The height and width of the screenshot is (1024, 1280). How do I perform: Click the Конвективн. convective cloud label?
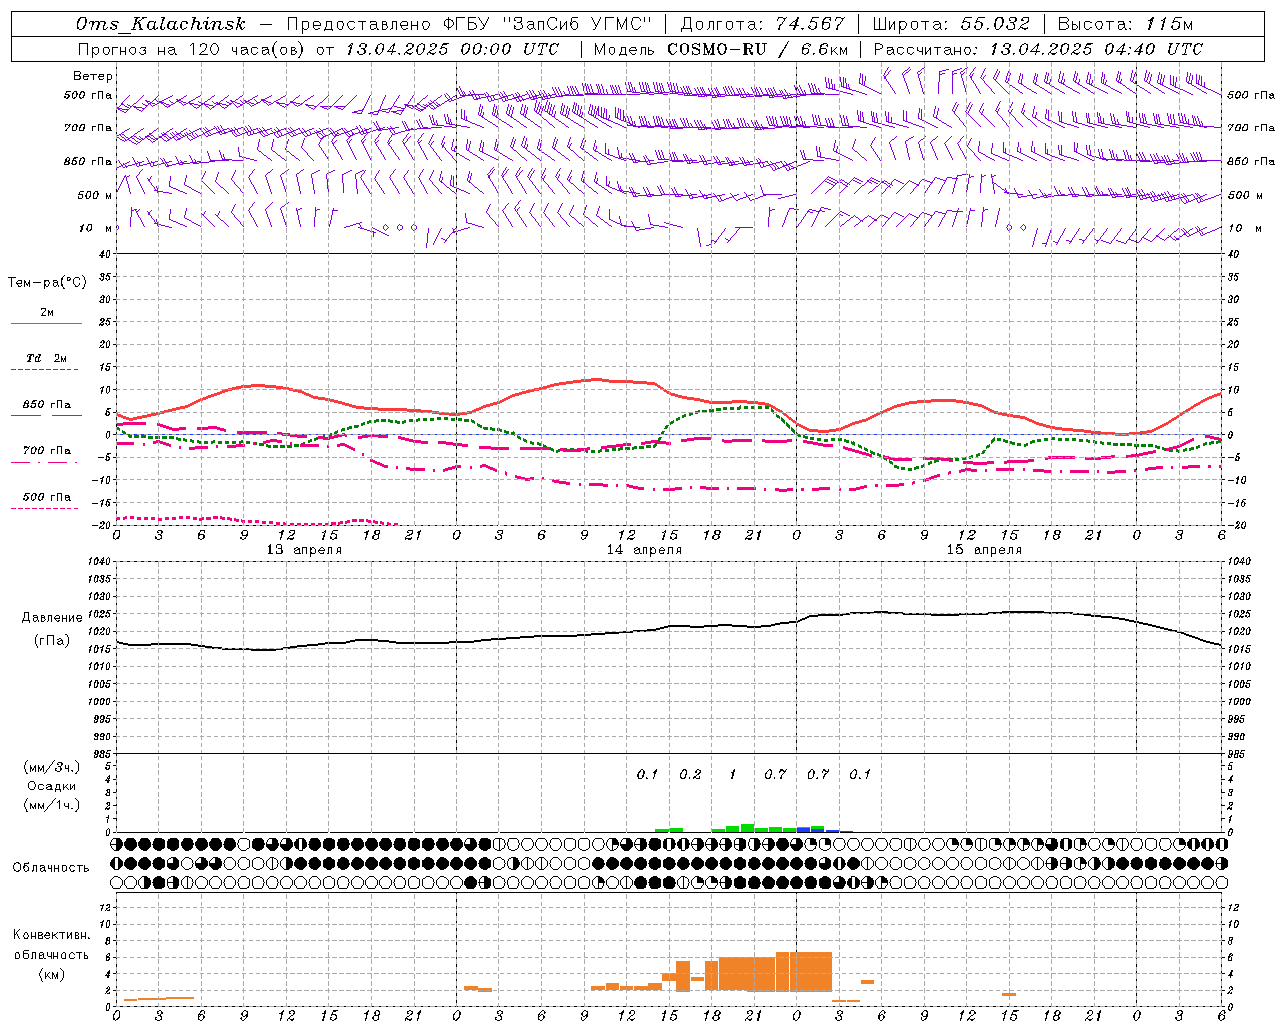coord(52,935)
